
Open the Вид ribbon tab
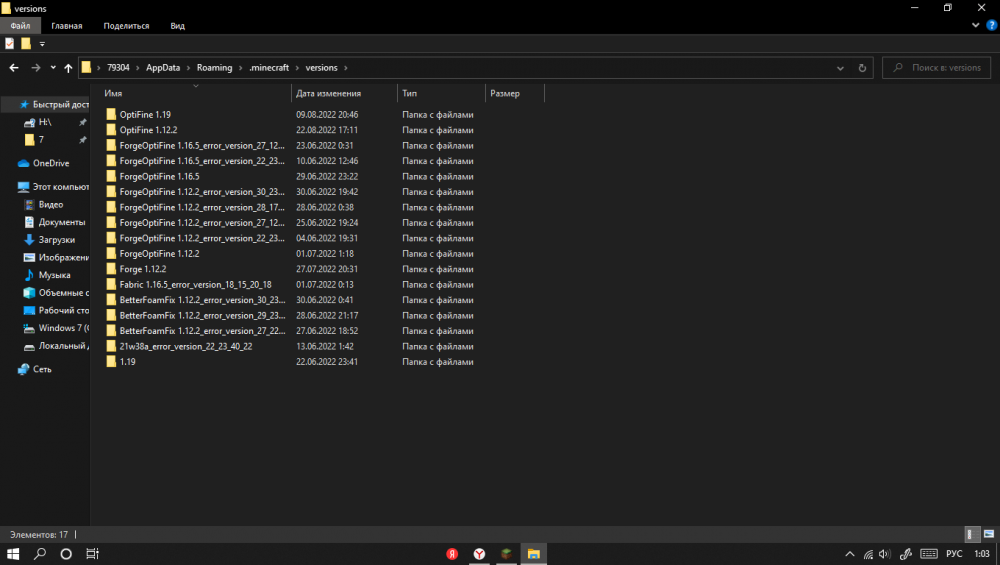click(177, 26)
